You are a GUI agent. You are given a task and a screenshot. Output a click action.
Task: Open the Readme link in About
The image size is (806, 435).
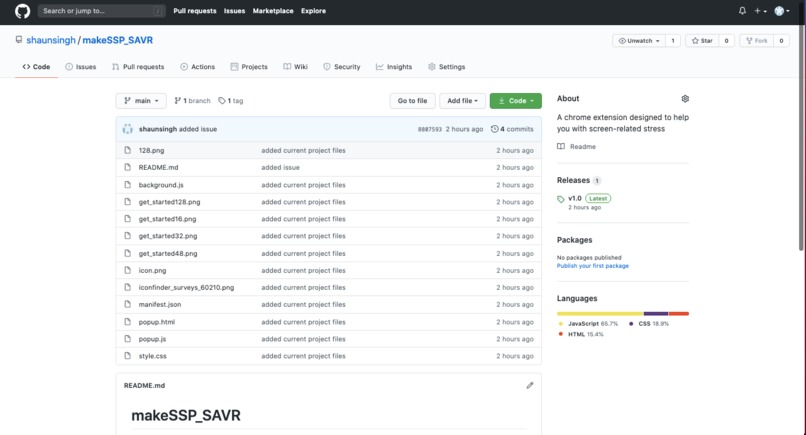click(x=583, y=147)
